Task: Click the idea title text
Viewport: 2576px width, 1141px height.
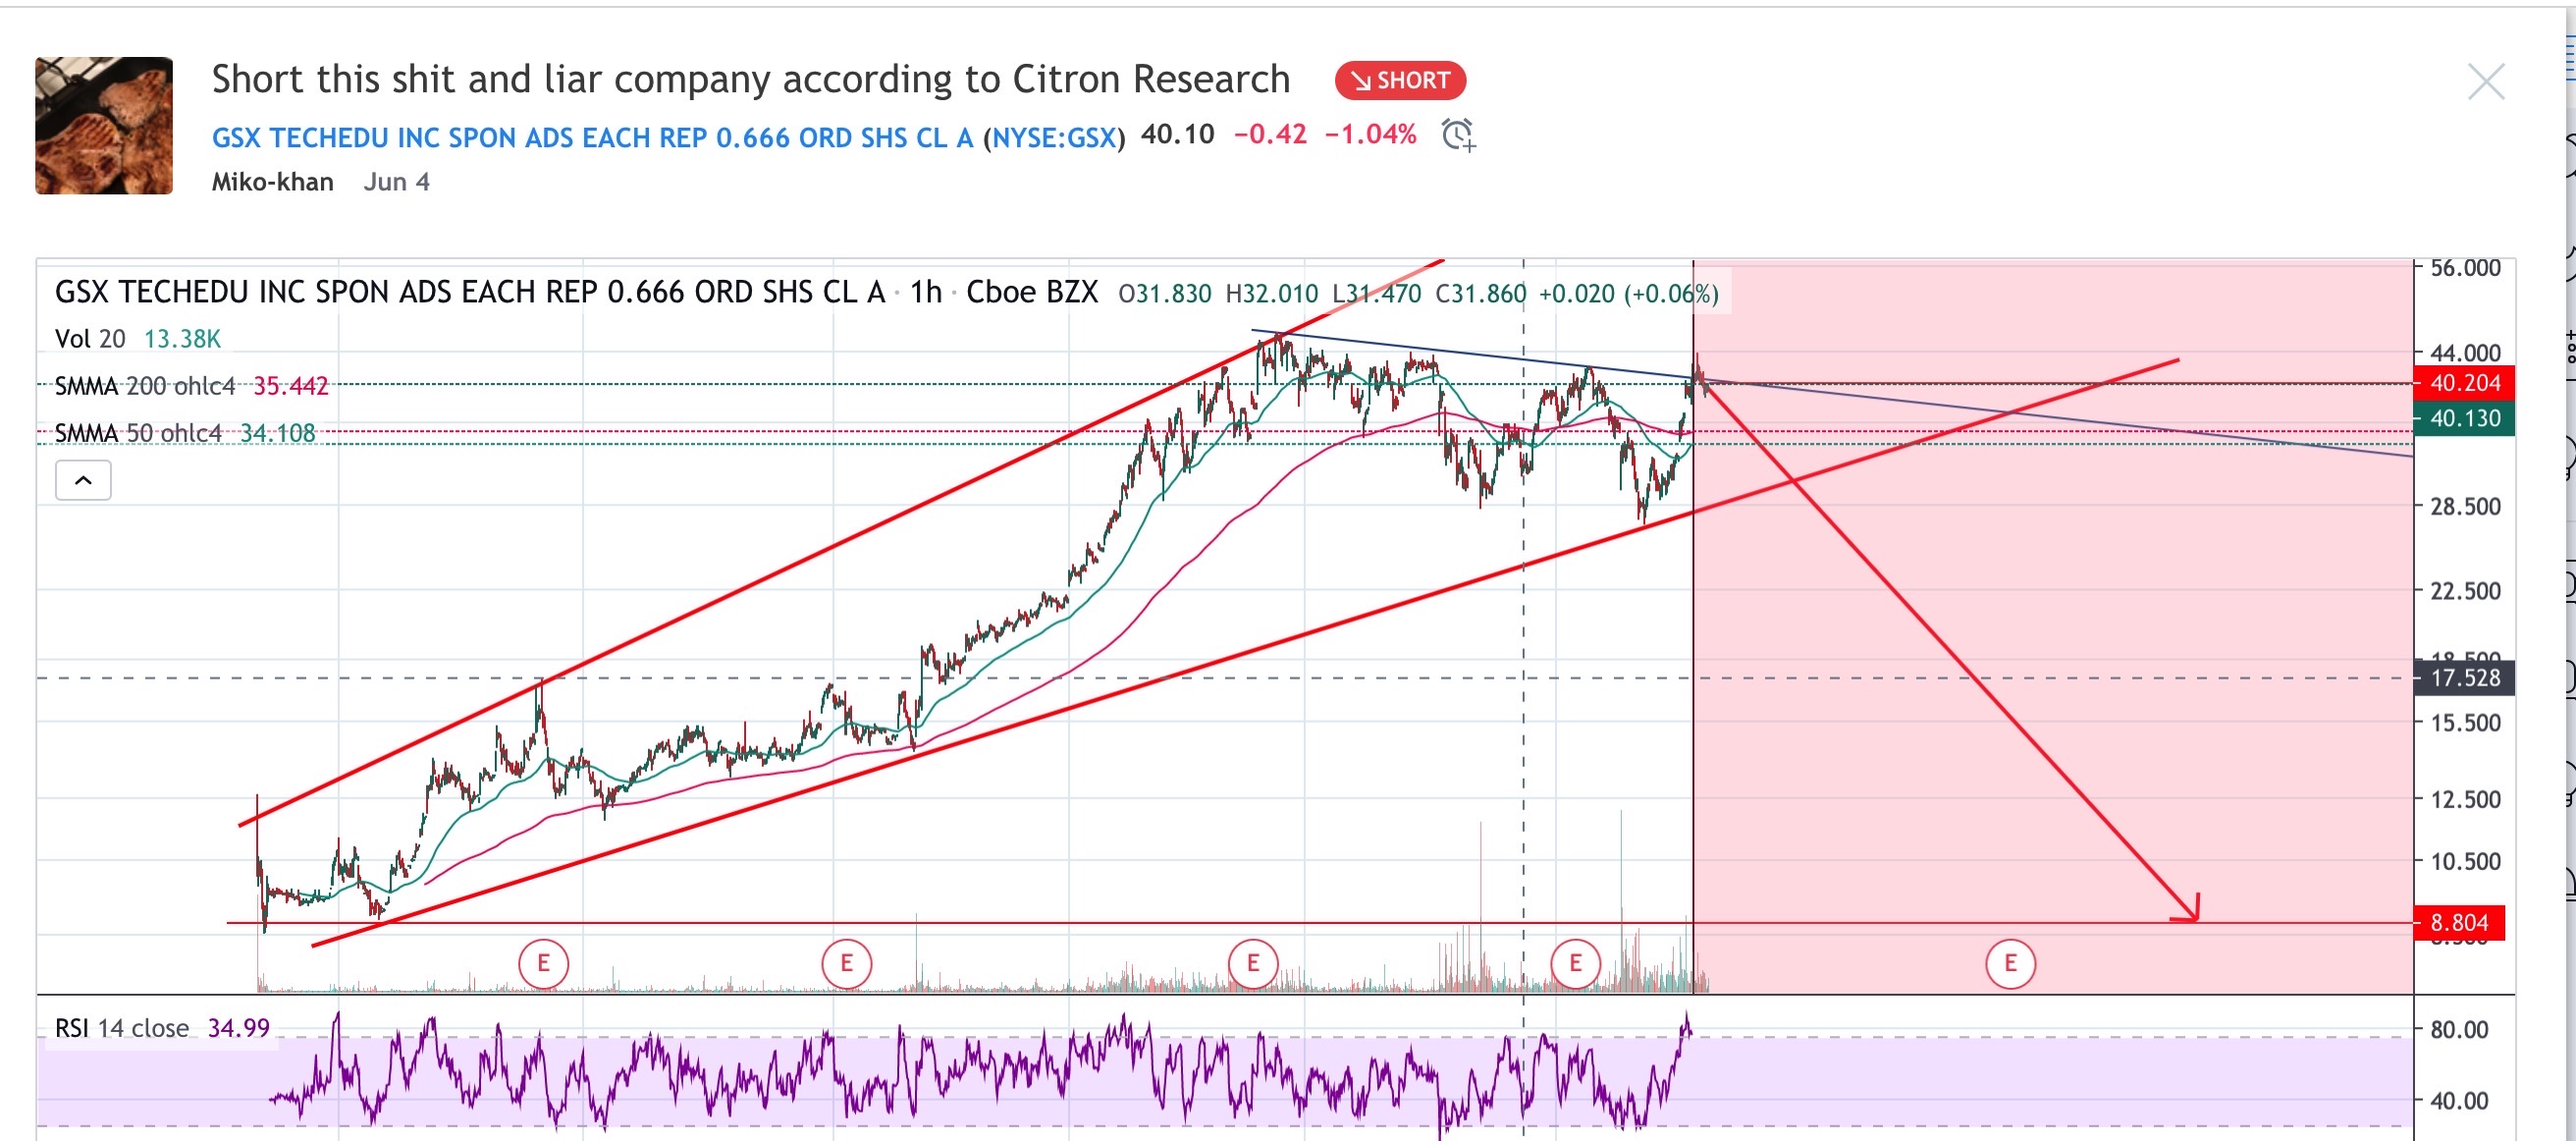Action: coord(750,80)
